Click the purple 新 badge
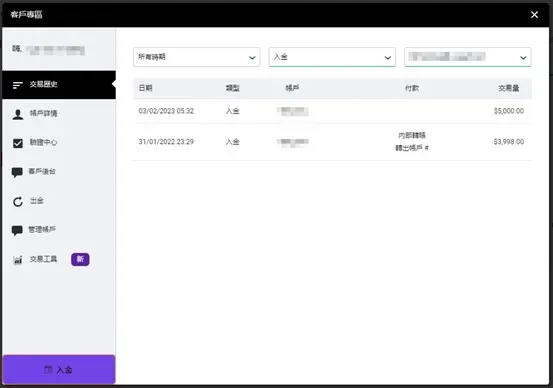 [x=80, y=259]
